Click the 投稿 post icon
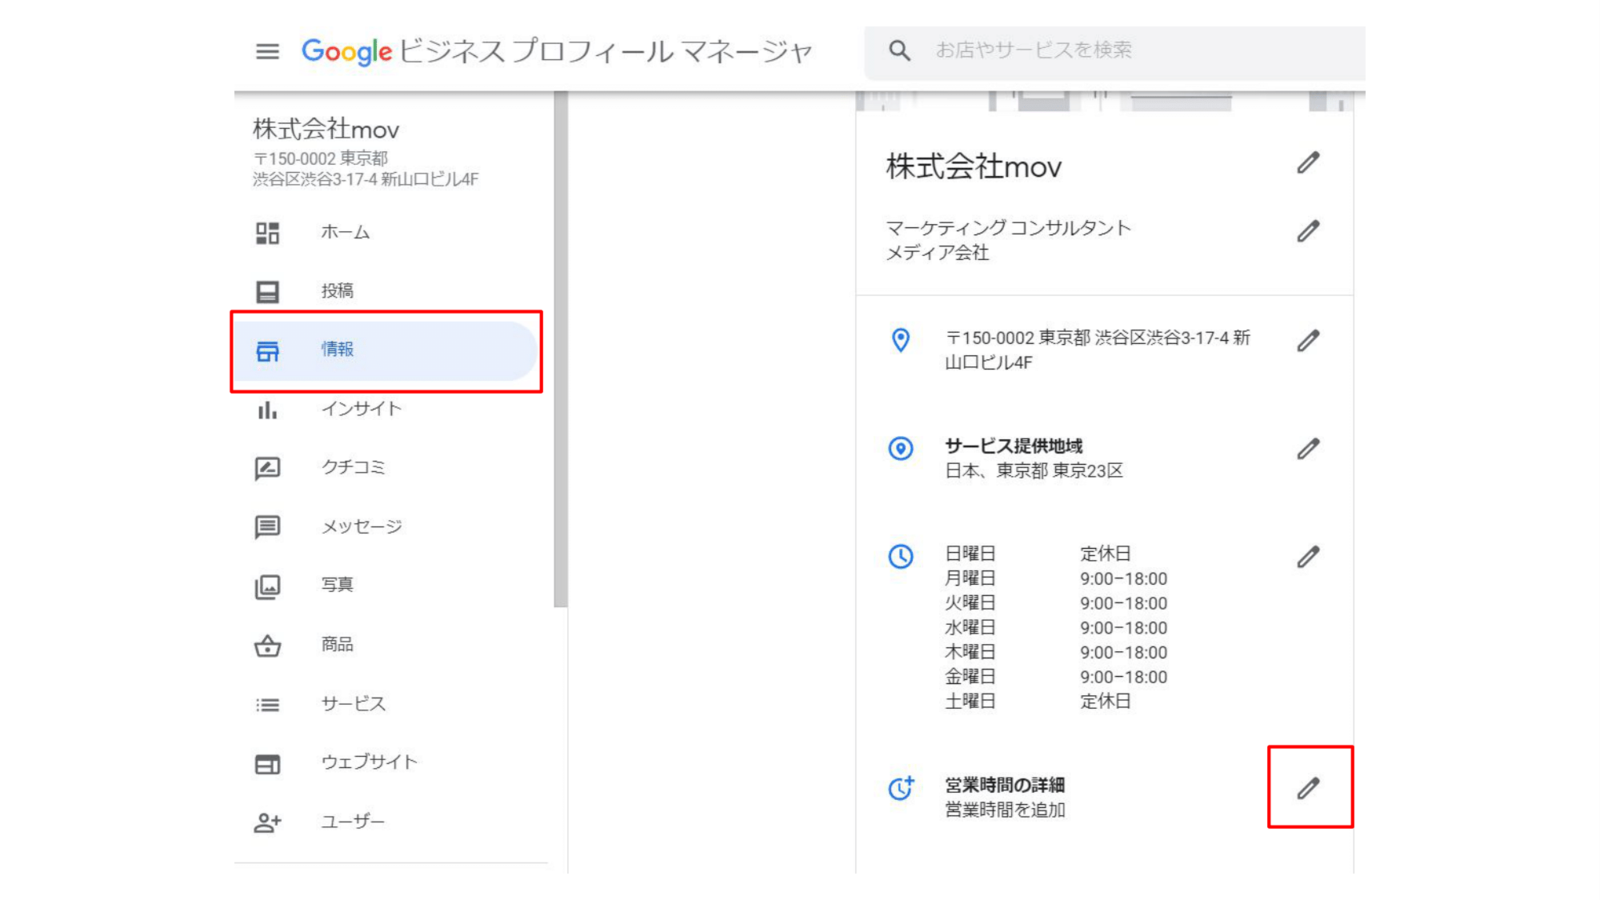The height and width of the screenshot is (900, 1600). (267, 292)
